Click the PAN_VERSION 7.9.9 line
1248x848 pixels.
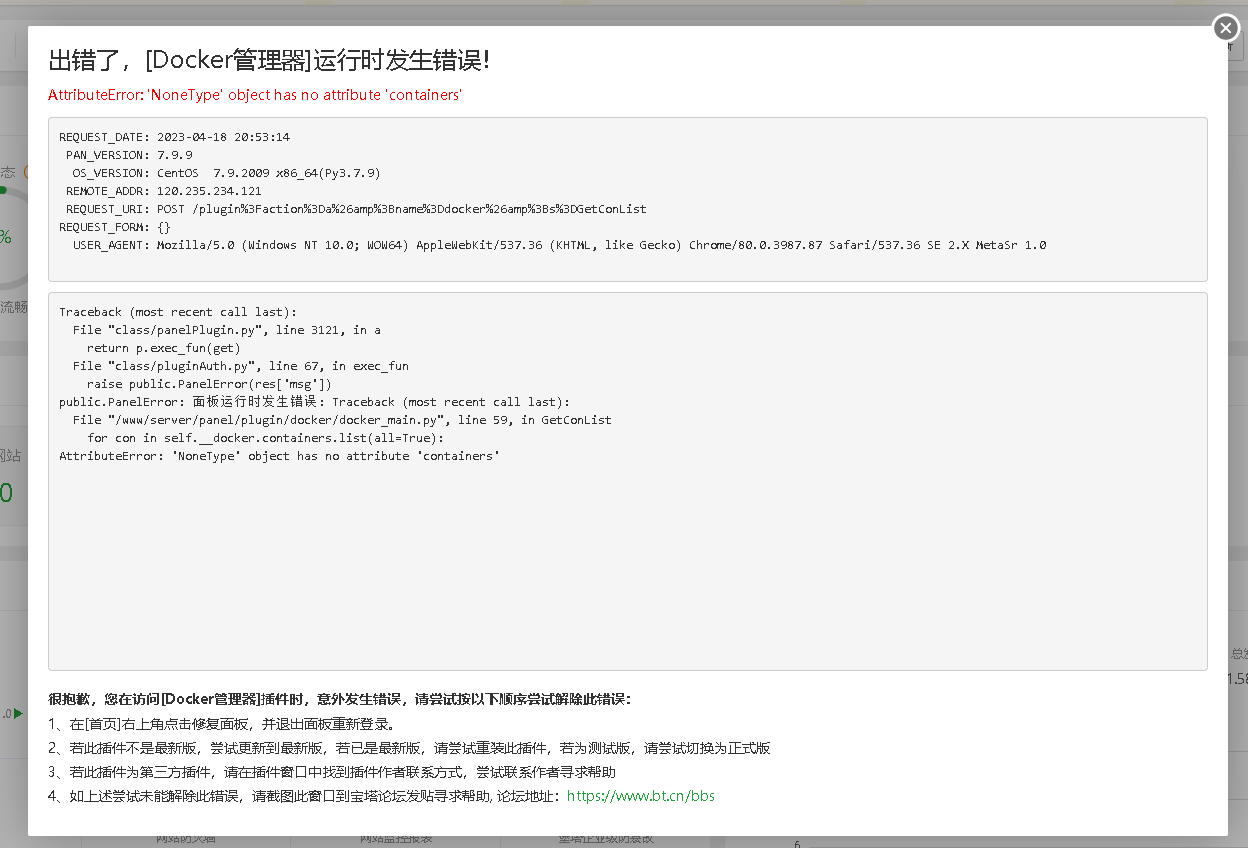click(129, 155)
